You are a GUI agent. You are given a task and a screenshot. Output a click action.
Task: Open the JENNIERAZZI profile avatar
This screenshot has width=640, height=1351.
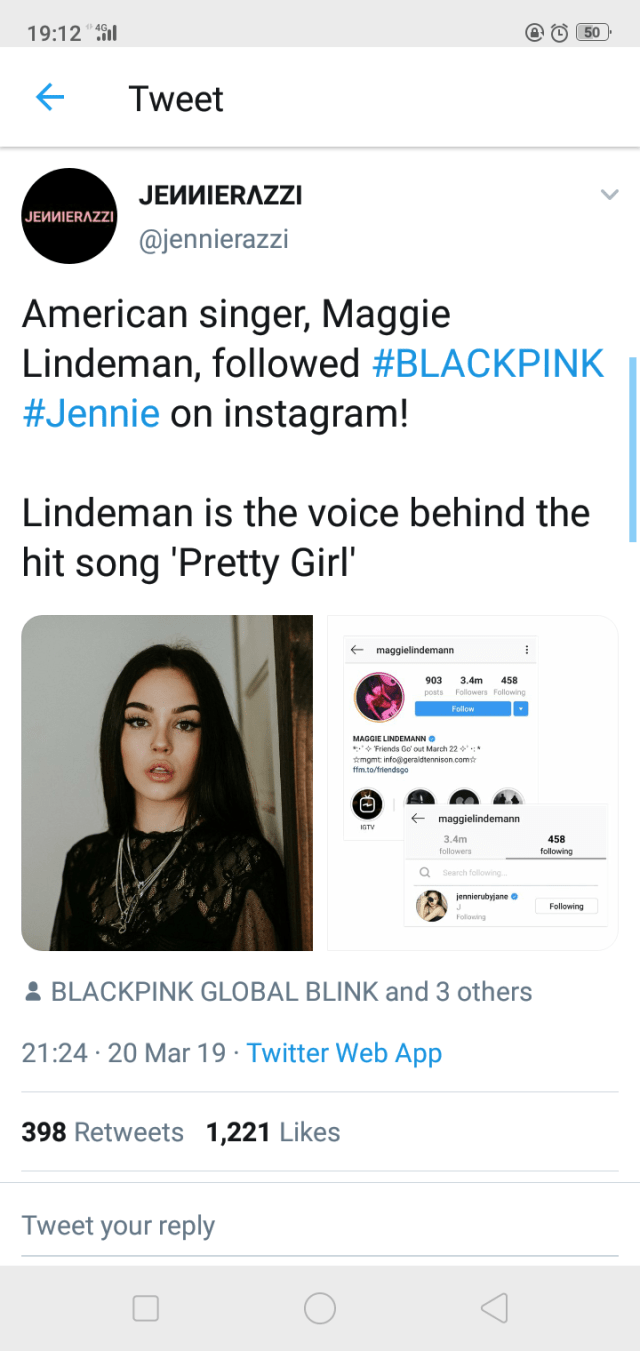click(x=69, y=216)
